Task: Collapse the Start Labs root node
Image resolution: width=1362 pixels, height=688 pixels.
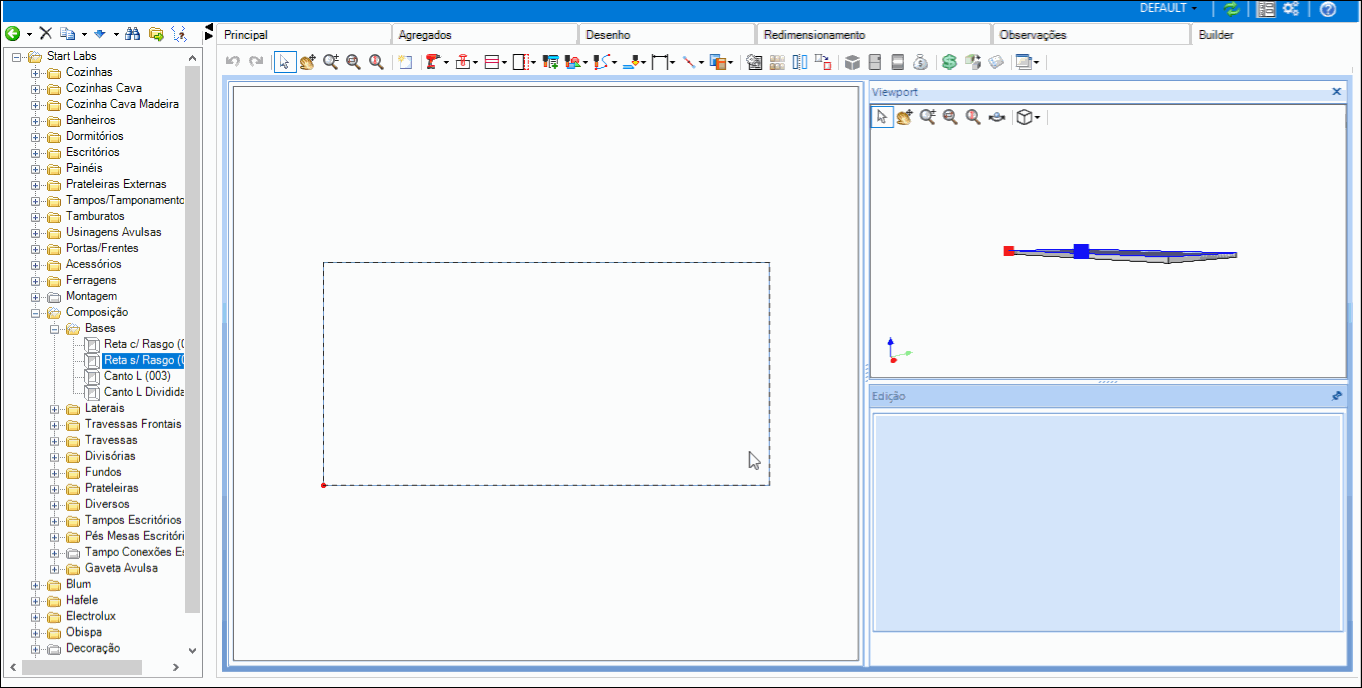Action: point(17,56)
